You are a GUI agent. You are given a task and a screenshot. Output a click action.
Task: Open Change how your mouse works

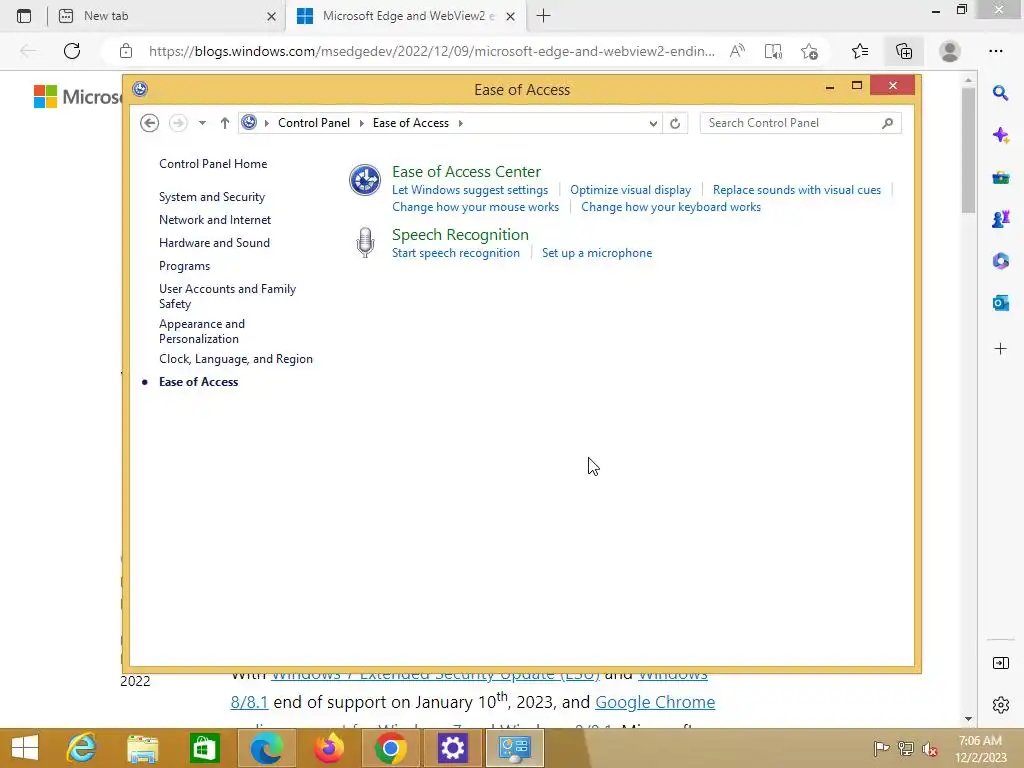(475, 207)
